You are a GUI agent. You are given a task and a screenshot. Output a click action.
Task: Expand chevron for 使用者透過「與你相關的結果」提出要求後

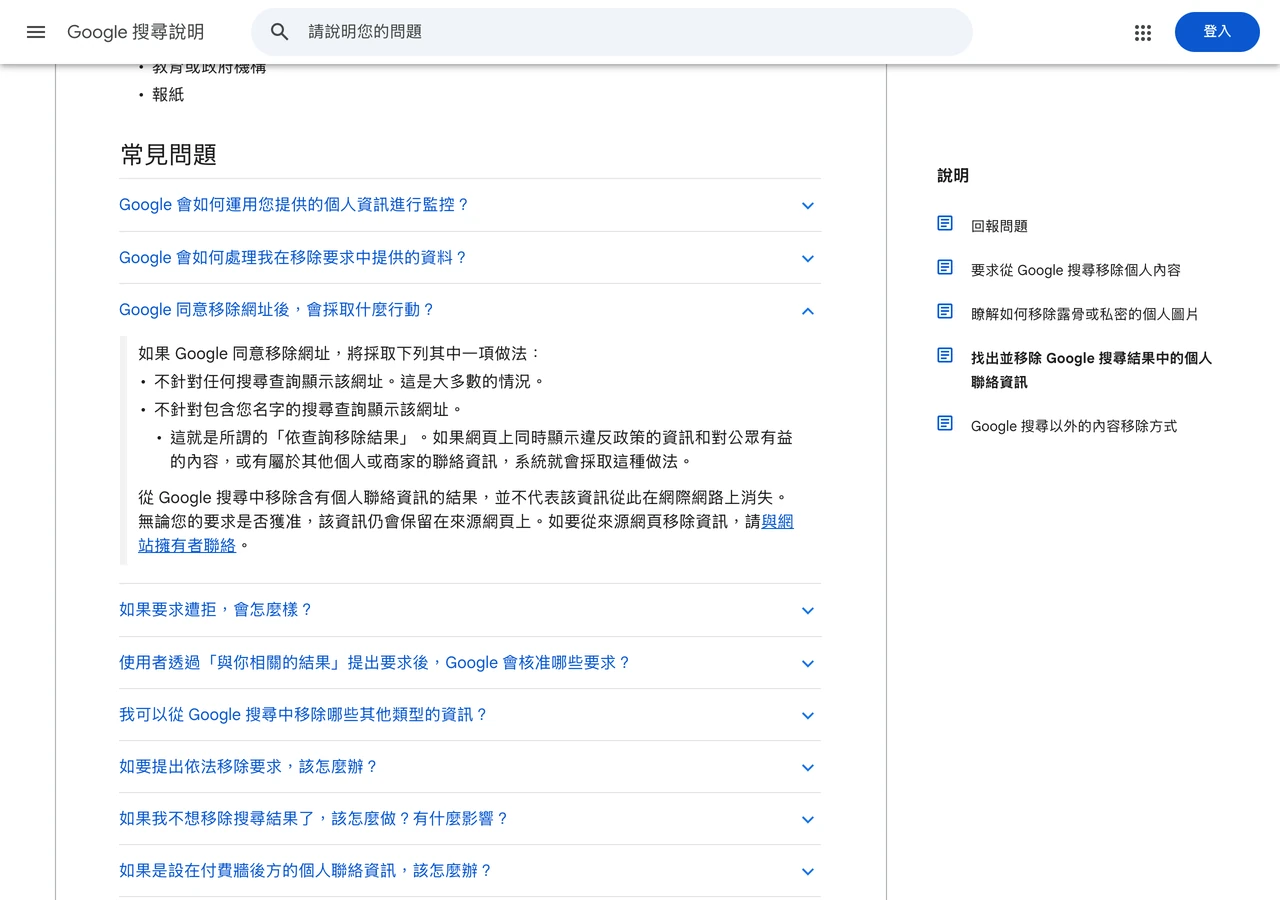[x=808, y=664]
